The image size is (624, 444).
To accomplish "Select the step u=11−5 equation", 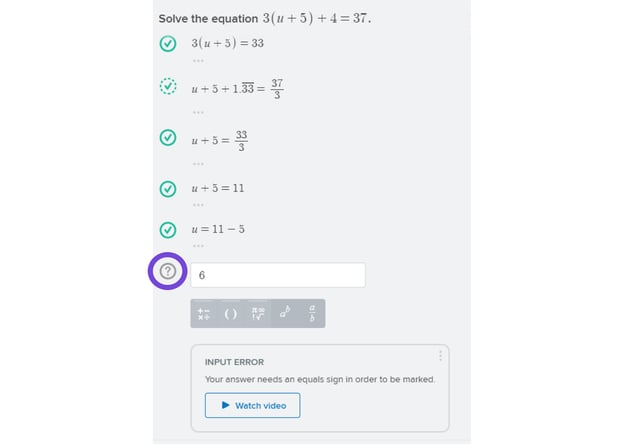I will 218,230.
